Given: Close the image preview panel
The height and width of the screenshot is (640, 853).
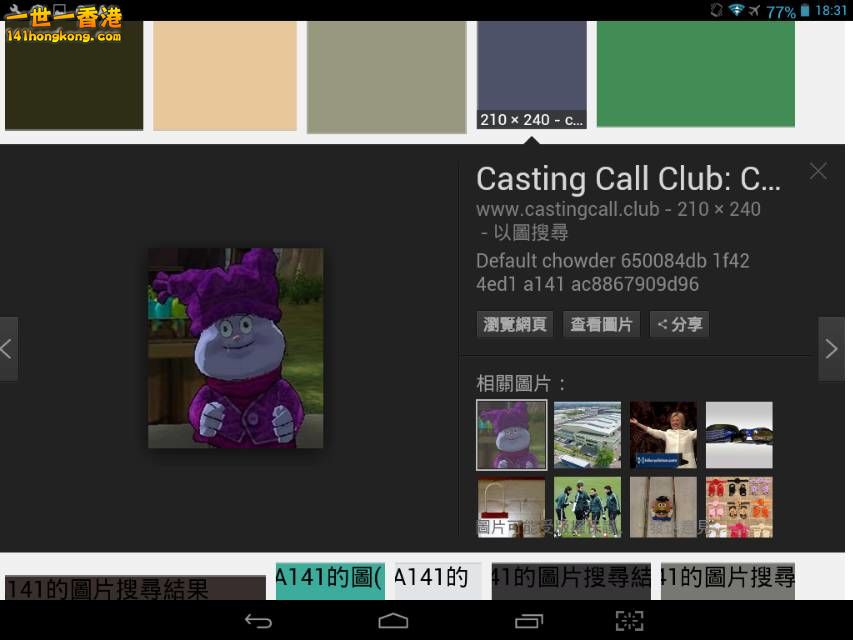Looking at the screenshot, I should click(x=818, y=171).
